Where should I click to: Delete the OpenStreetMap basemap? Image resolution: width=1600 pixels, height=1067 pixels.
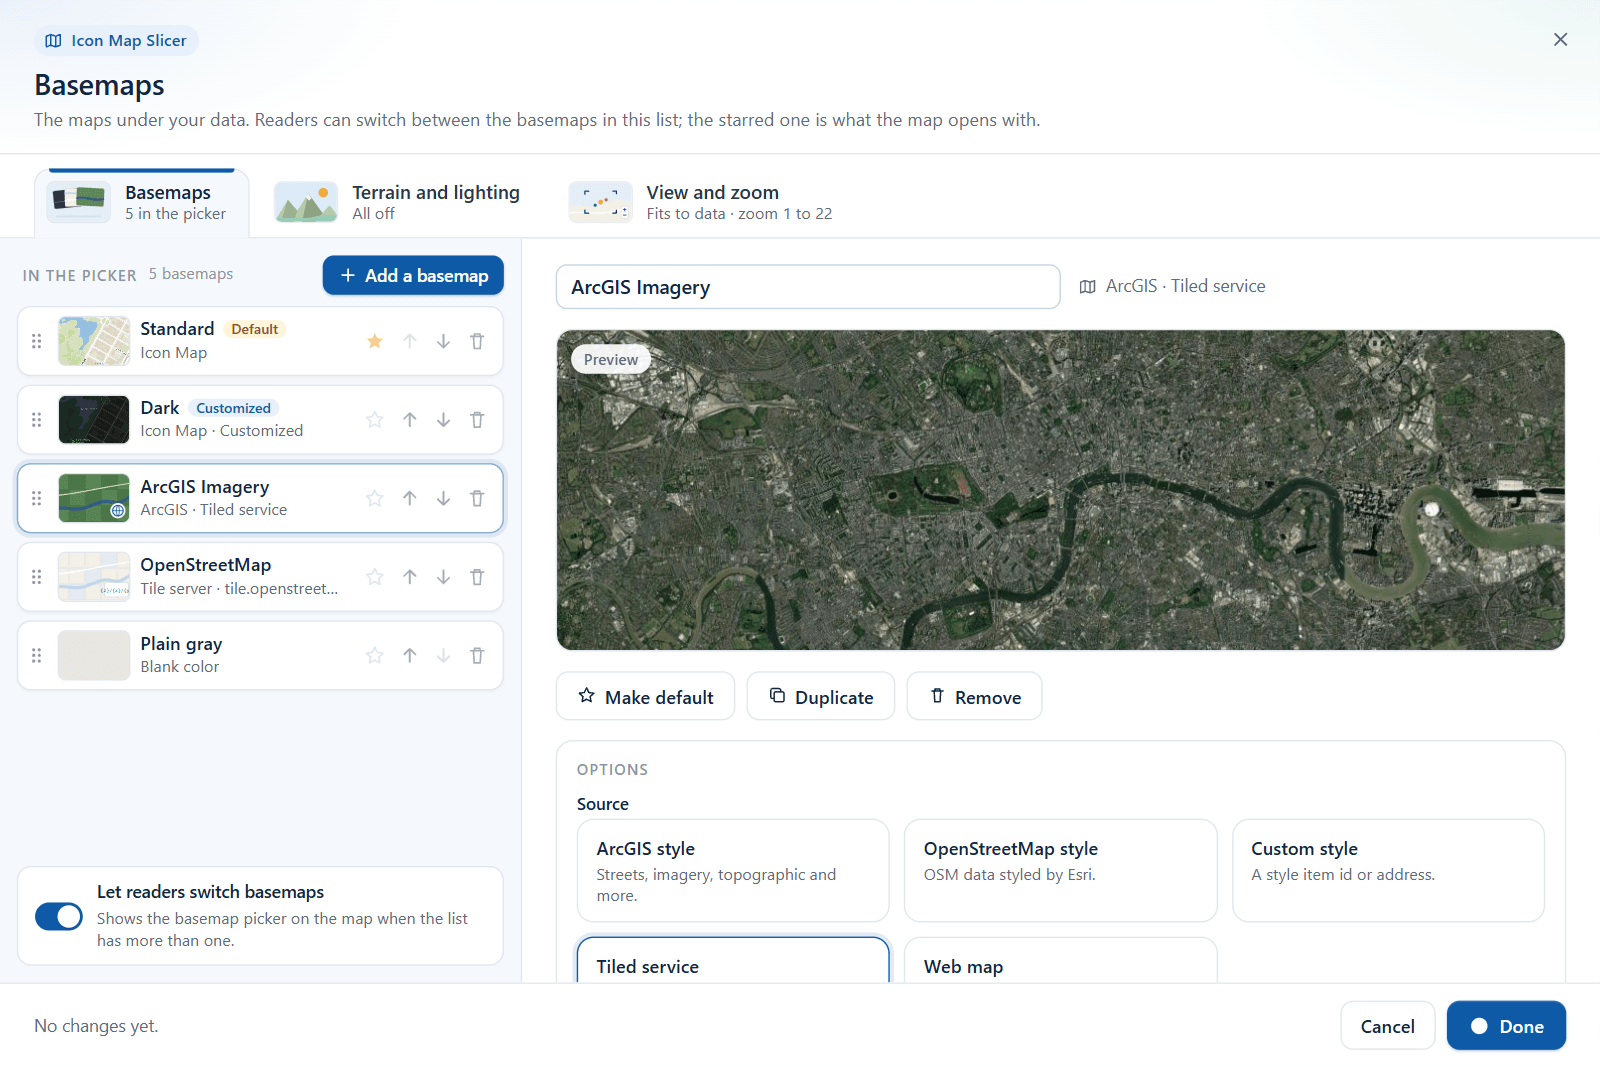coord(477,577)
